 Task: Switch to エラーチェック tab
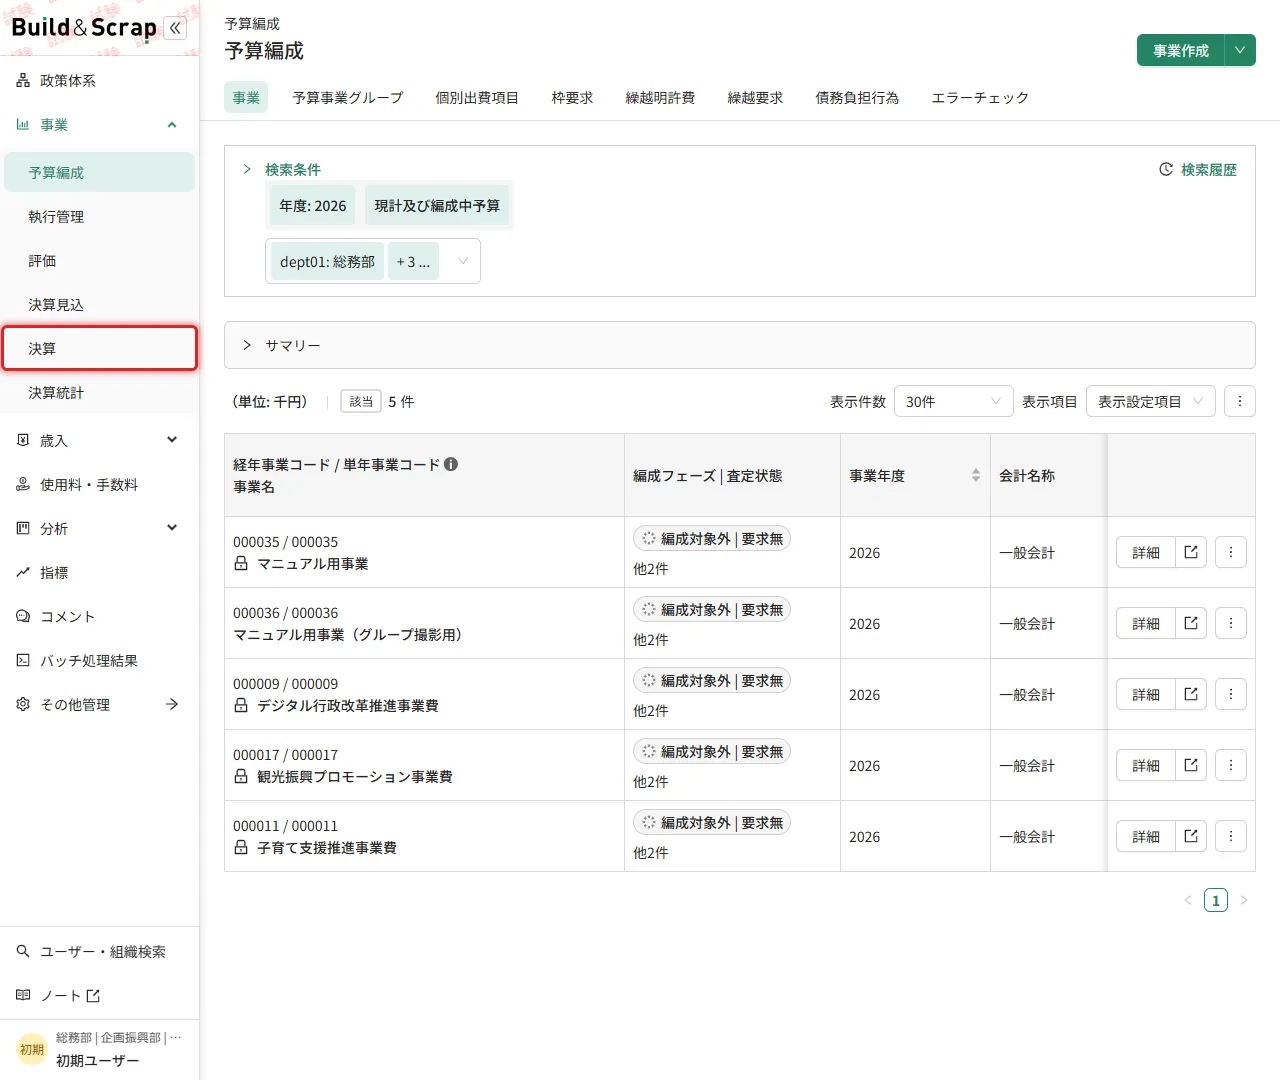tap(980, 97)
